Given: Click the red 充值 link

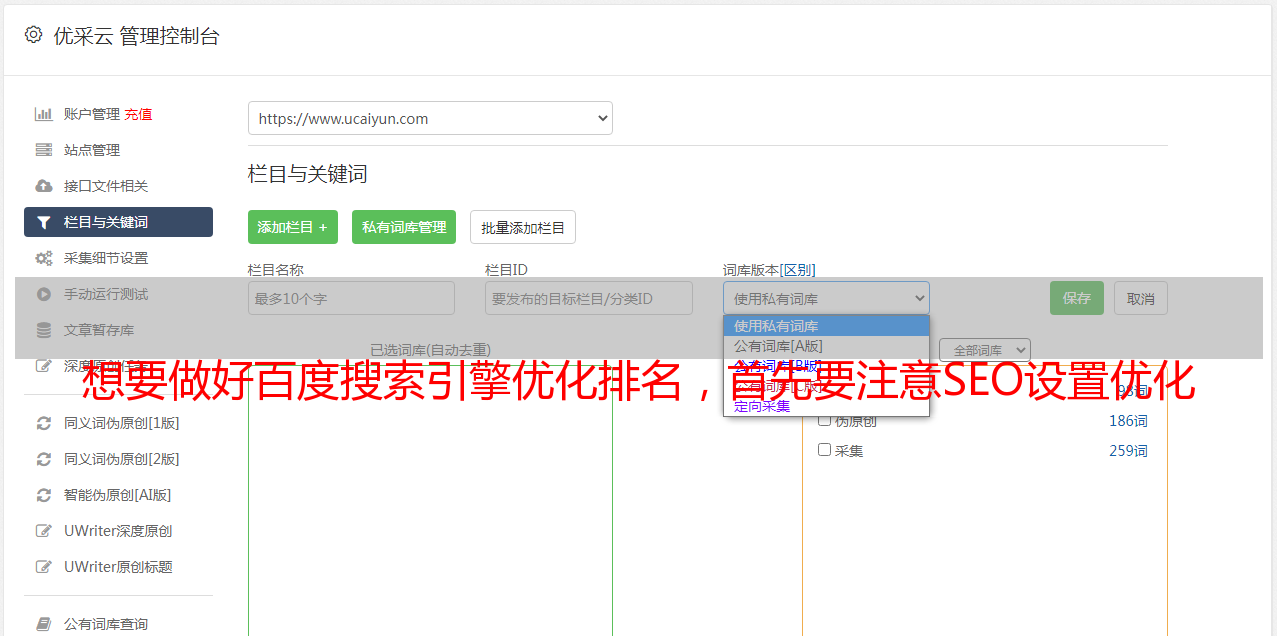Looking at the screenshot, I should [138, 114].
